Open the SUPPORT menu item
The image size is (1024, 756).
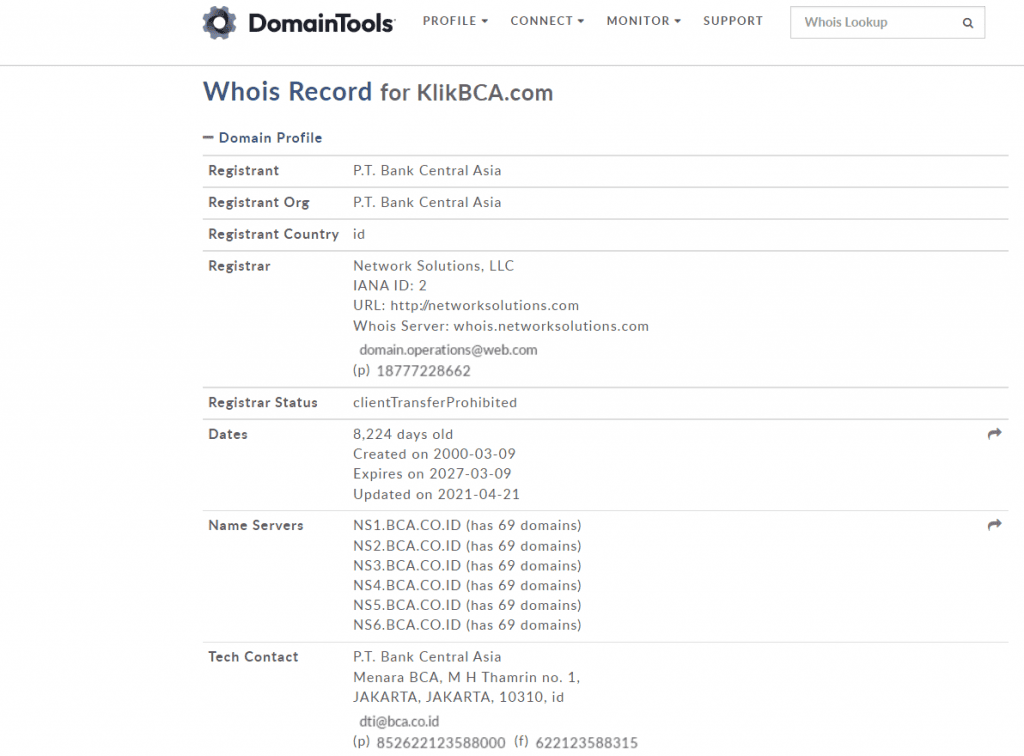pos(733,20)
